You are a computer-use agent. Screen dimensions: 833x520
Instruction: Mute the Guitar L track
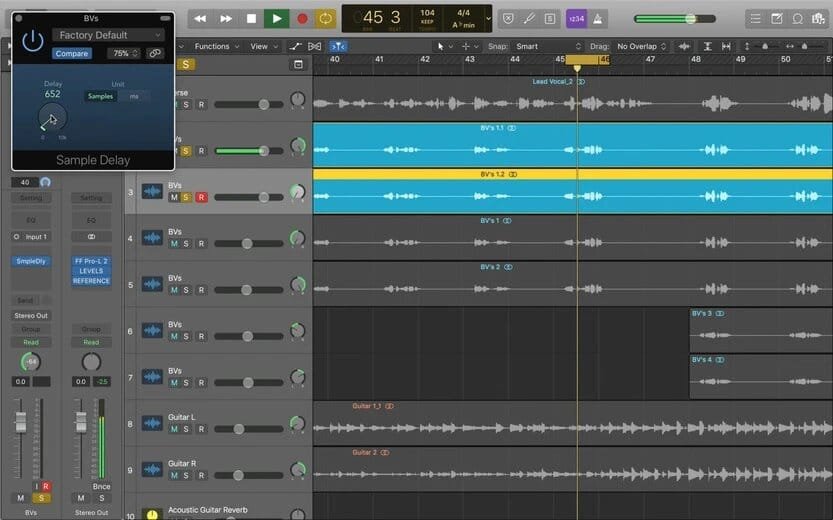[x=174, y=429]
